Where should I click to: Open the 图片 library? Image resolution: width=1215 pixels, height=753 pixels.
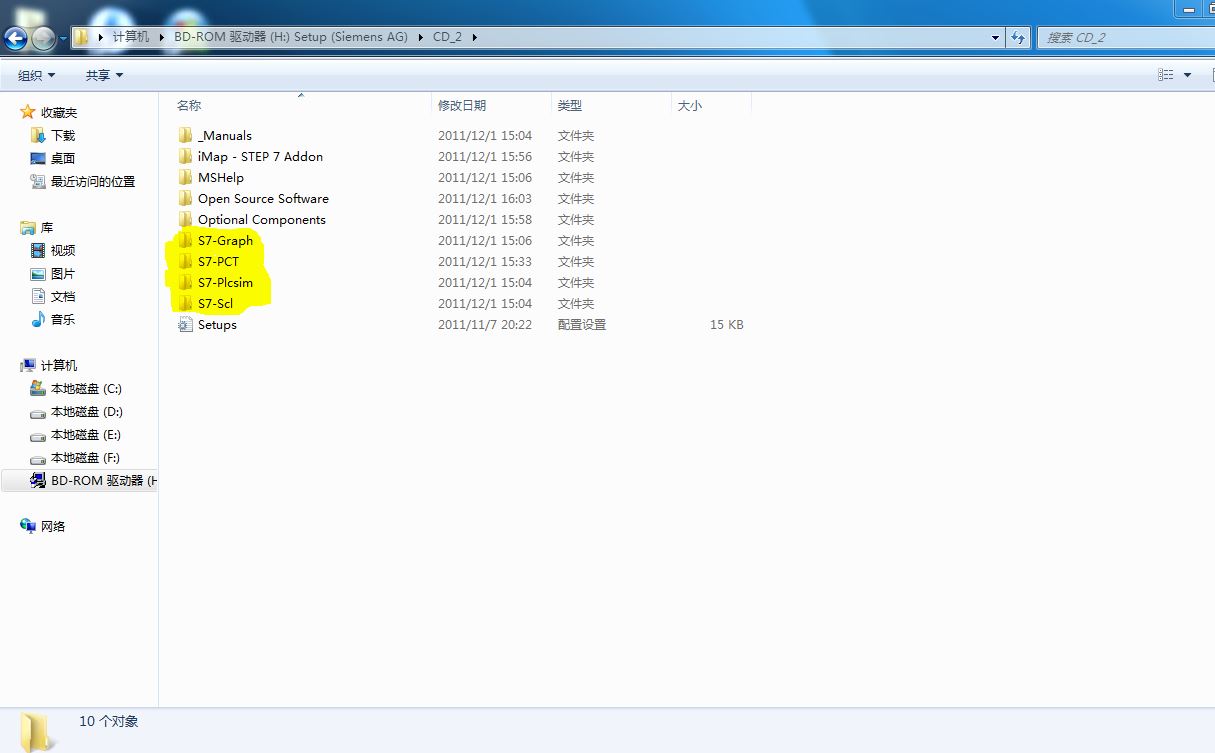pyautogui.click(x=63, y=273)
